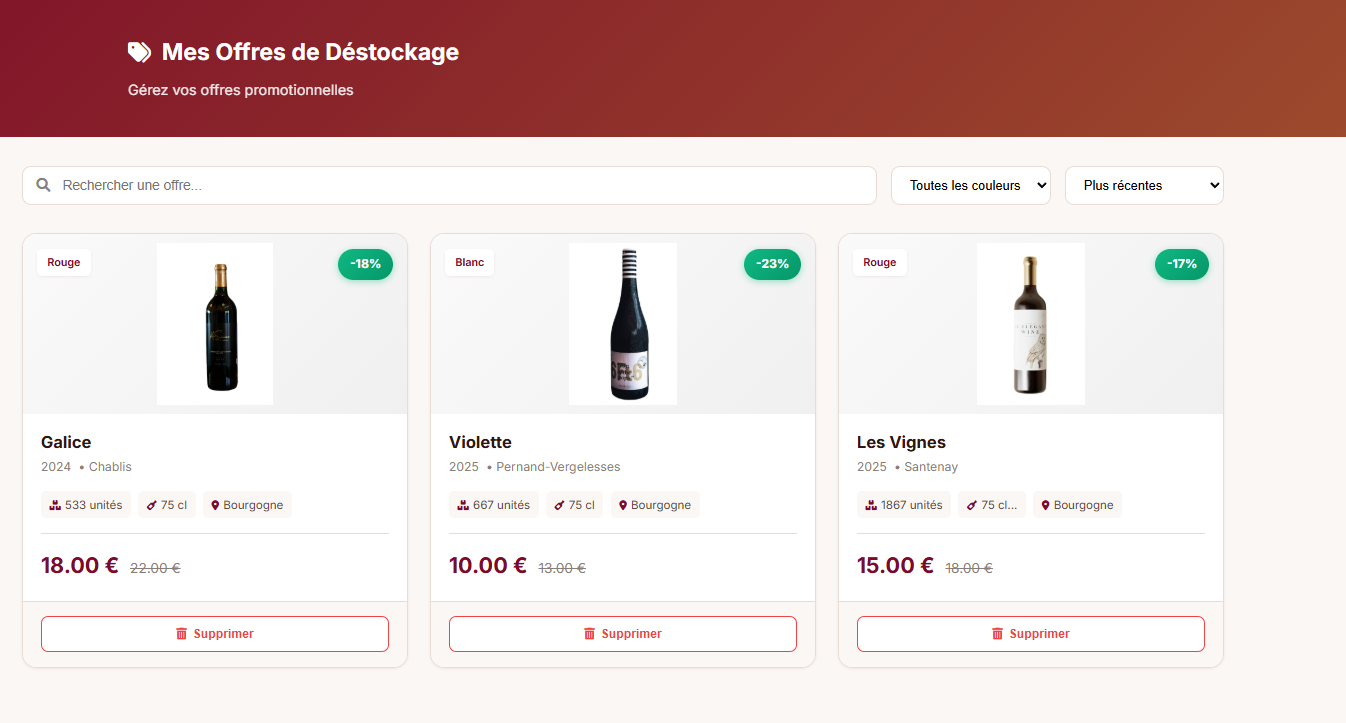Click the 'Blanc' badge on Violette's card
The height and width of the screenshot is (723, 1346).
(x=469, y=261)
